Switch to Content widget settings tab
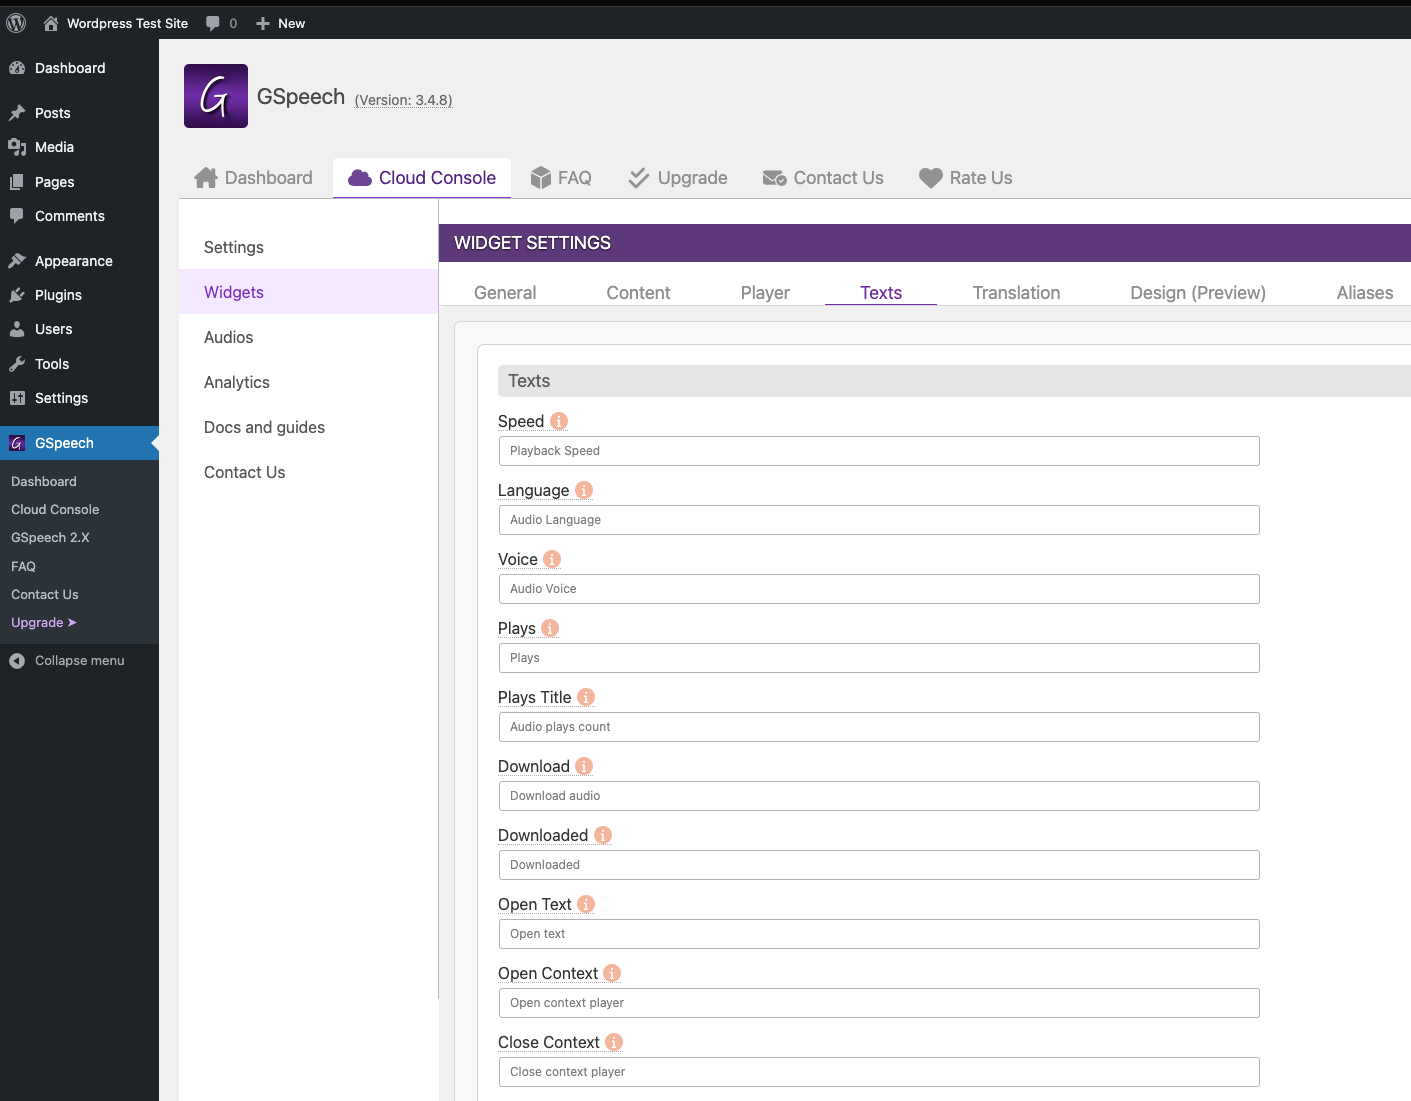Image resolution: width=1411 pixels, height=1101 pixels. [638, 293]
